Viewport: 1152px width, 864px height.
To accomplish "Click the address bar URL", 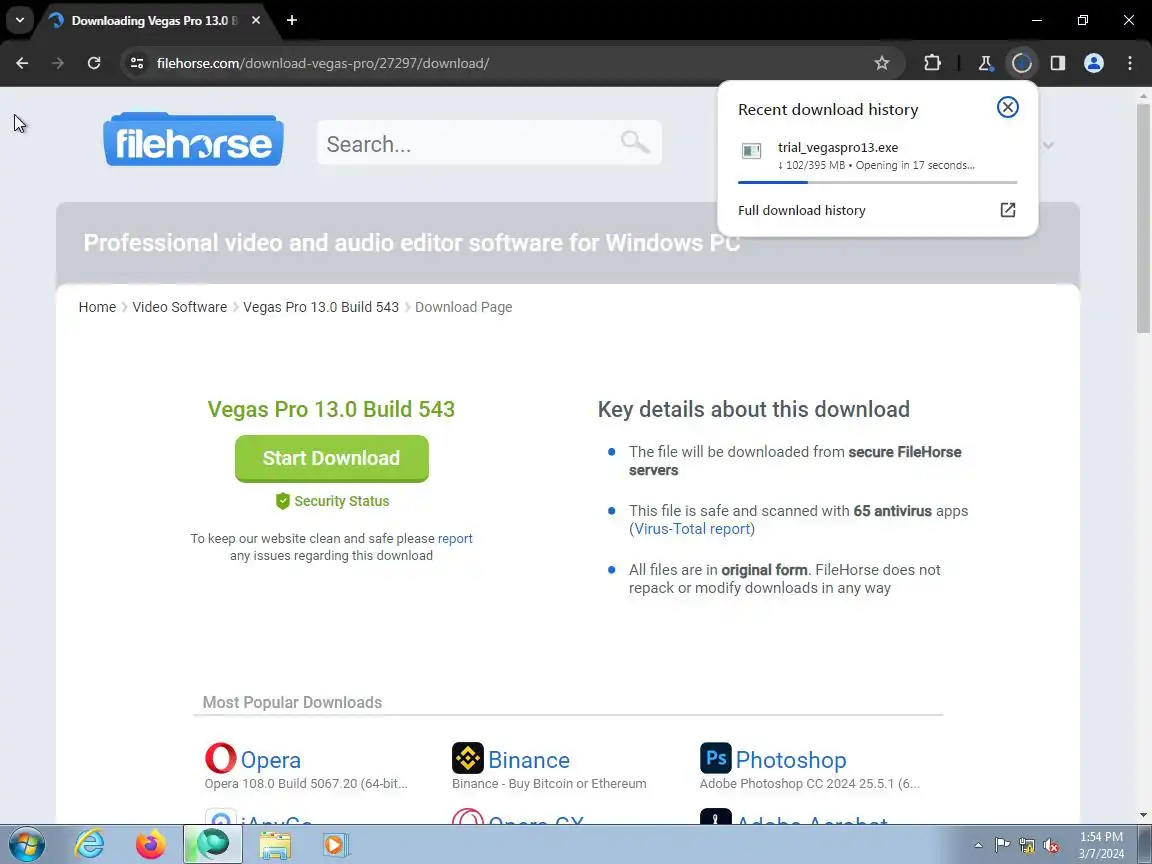I will pos(323,63).
